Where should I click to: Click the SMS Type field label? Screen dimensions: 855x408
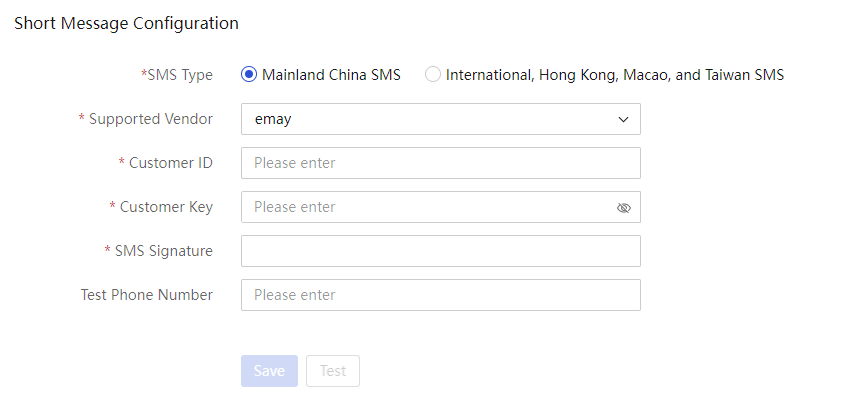point(177,75)
